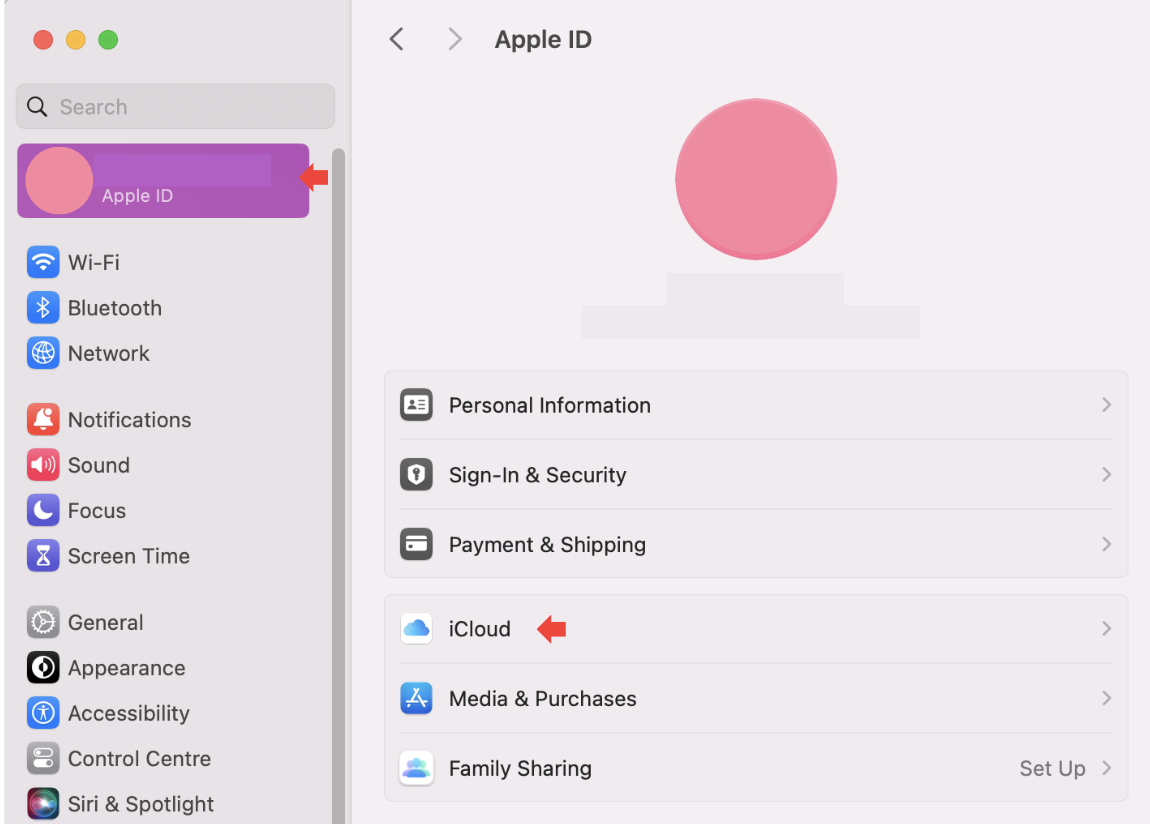1150x824 pixels.
Task: Open Network label in sidebar
Action: (109, 353)
